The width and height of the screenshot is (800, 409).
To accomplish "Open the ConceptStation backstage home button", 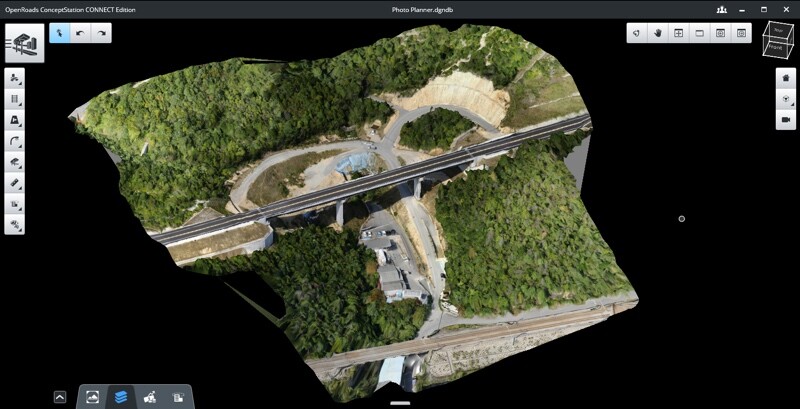I will coord(24,42).
